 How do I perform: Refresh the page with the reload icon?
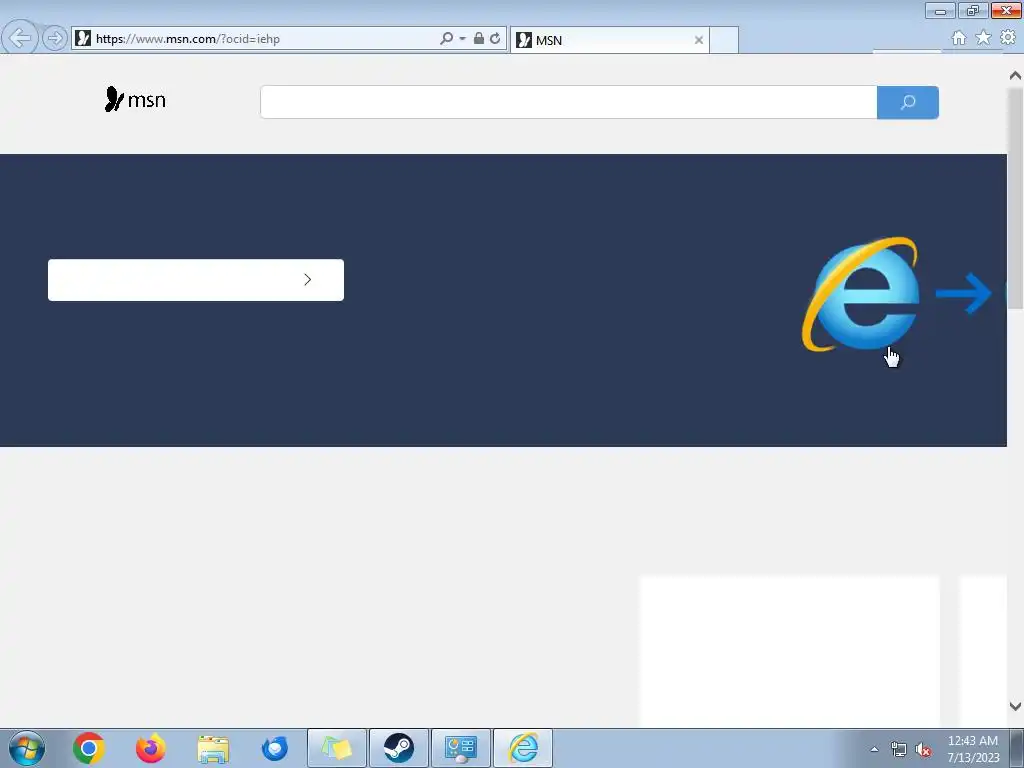click(x=495, y=39)
